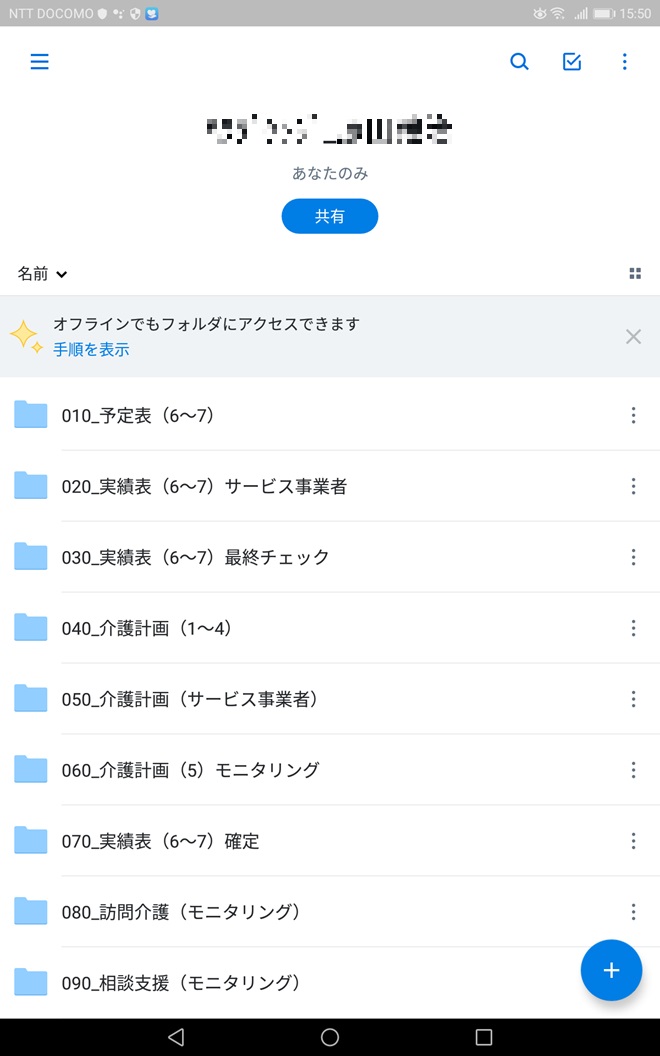This screenshot has width=660, height=1056.
Task: Open folder 010_予定表（6〜7）
Action: pos(138,416)
